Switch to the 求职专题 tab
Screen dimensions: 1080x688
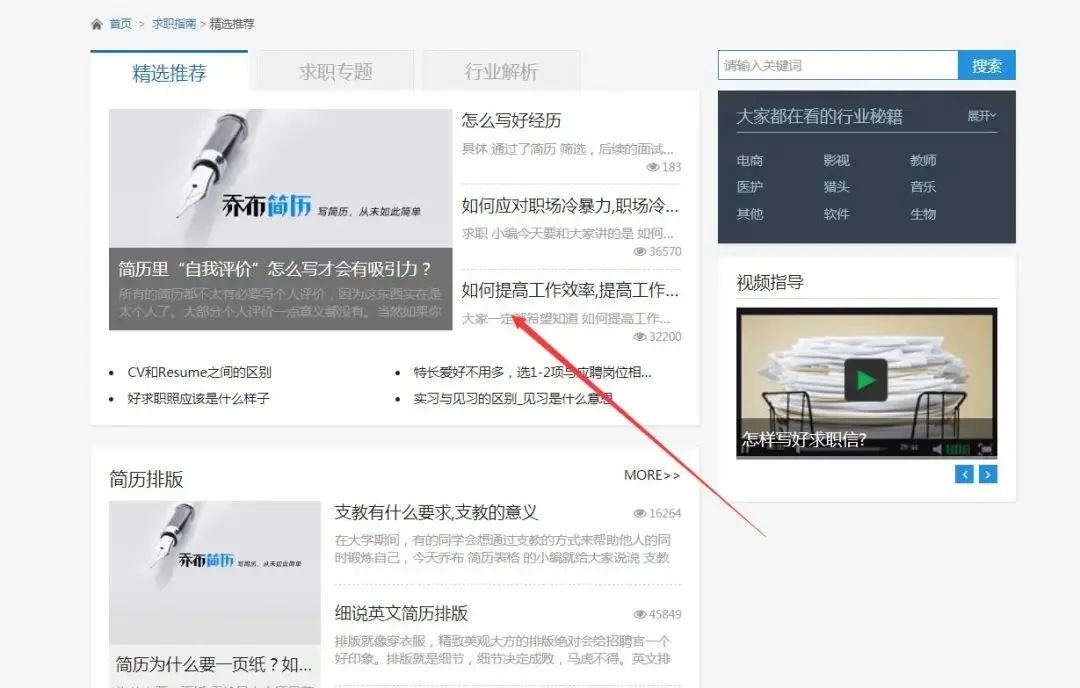335,72
